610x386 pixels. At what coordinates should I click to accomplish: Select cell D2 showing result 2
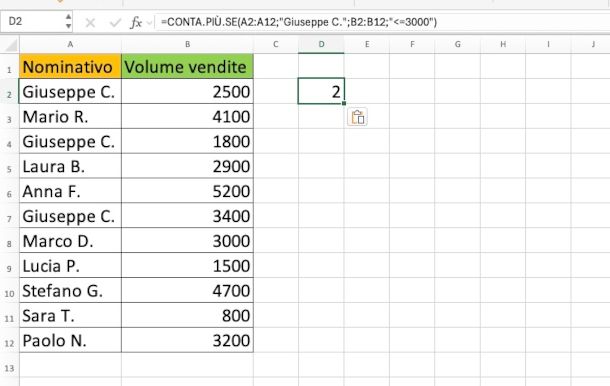pyautogui.click(x=321, y=91)
